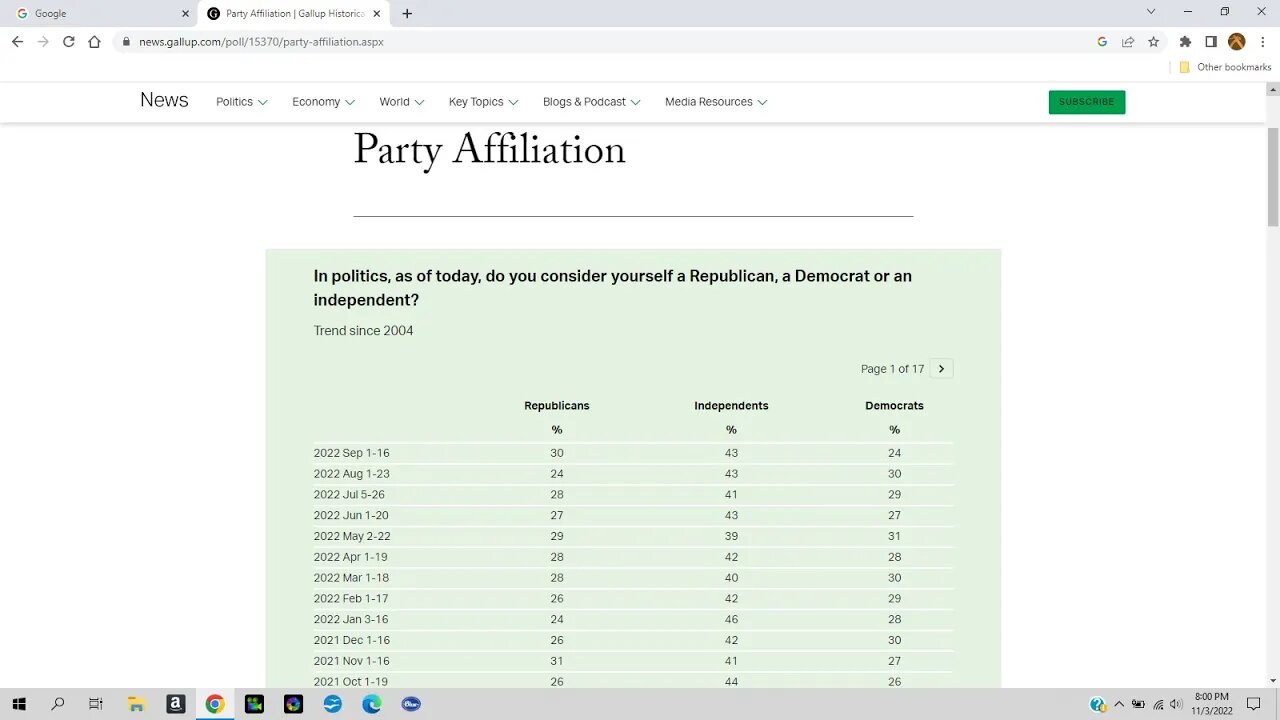Click the 2022 Sep 1-16 row label
The image size is (1280, 720).
pyautogui.click(x=351, y=453)
